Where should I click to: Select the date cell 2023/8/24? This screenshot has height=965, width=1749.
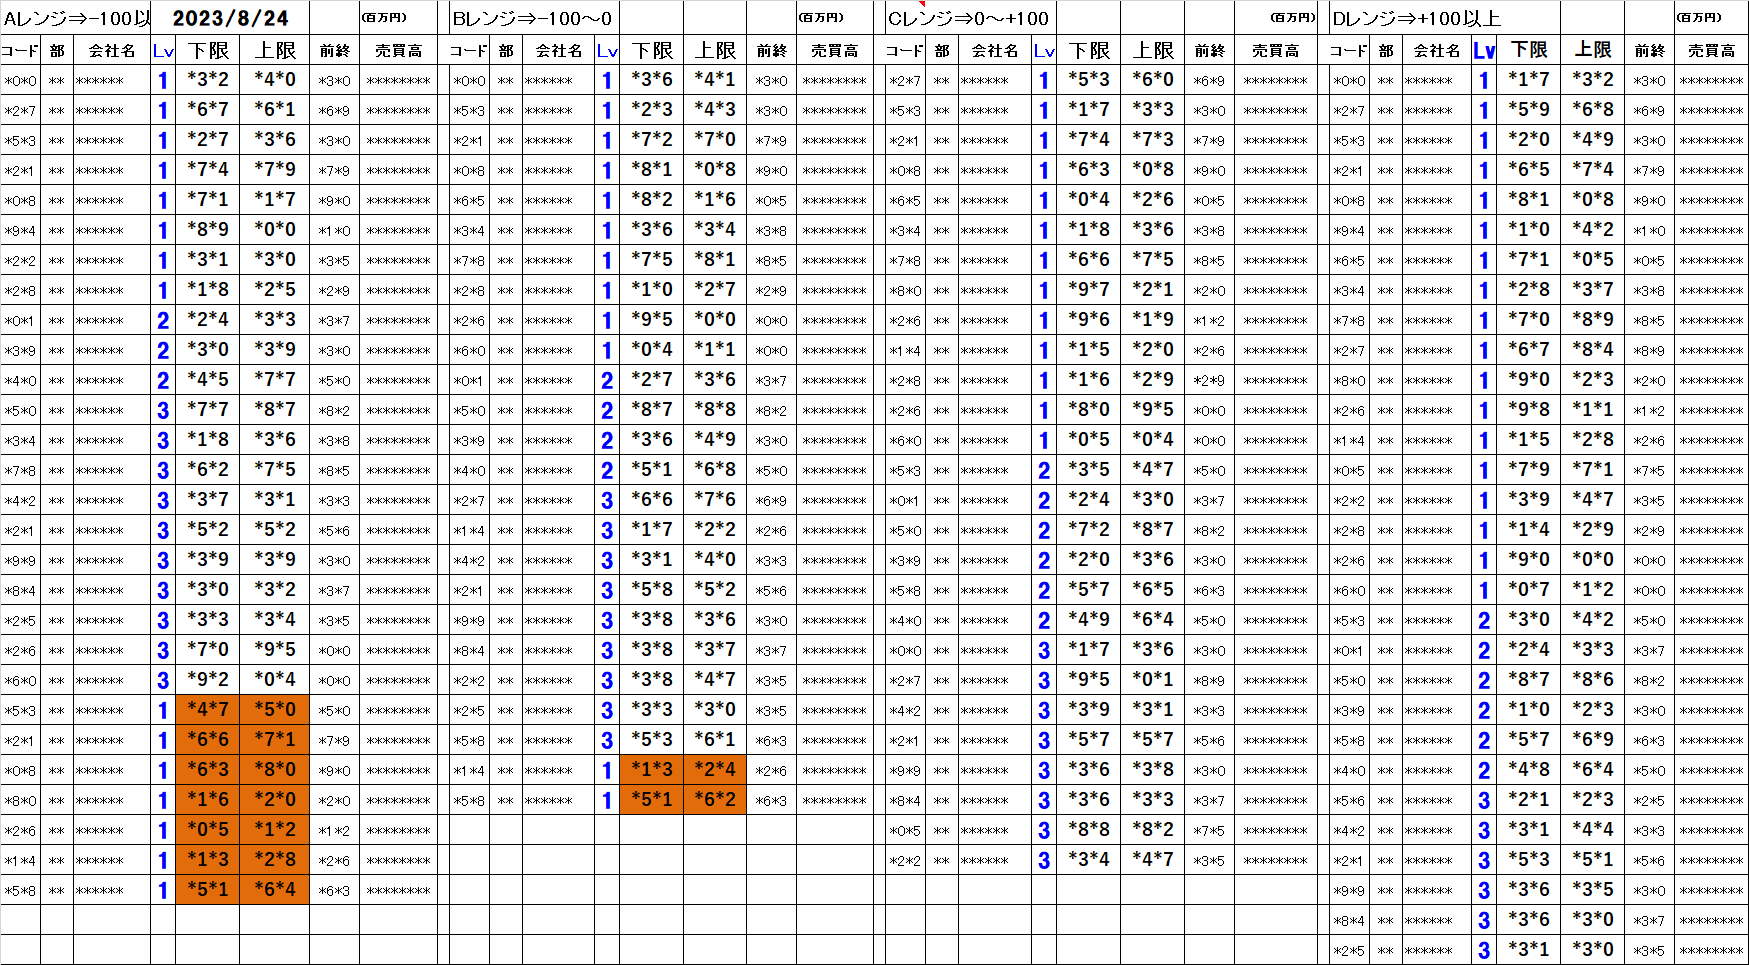pyautogui.click(x=230, y=18)
